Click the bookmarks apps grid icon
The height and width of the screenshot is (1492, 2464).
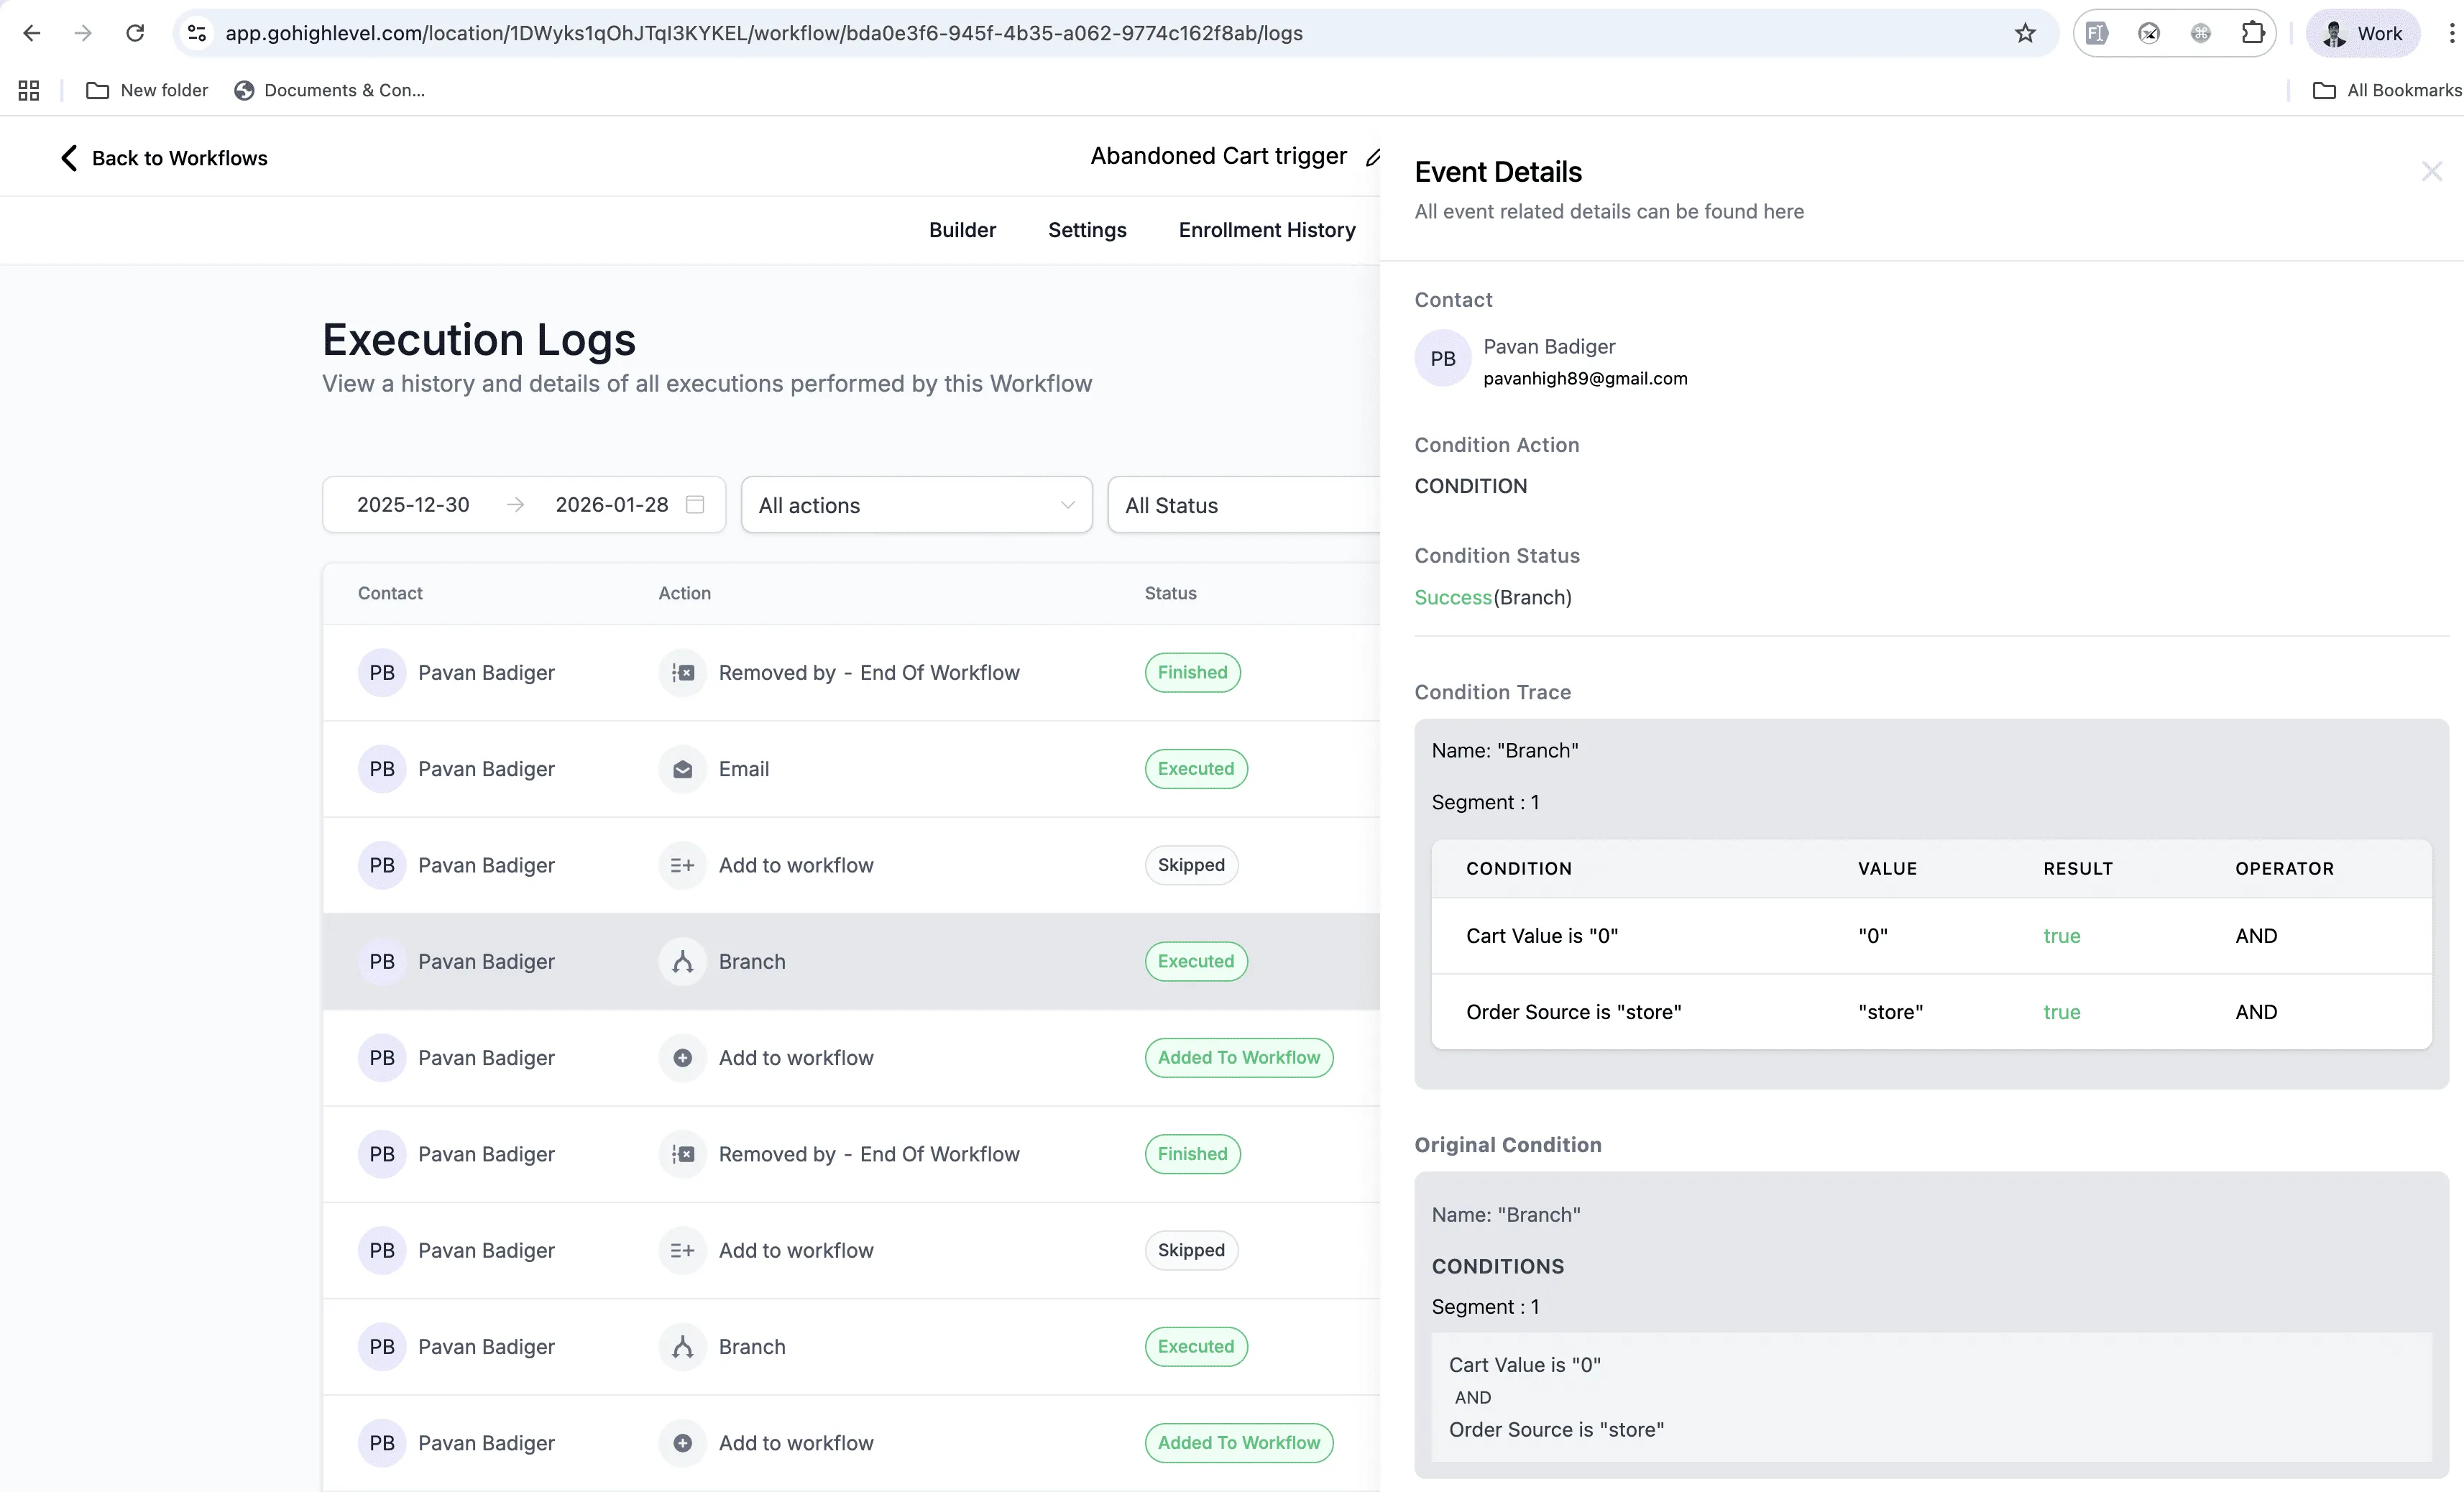(27, 89)
